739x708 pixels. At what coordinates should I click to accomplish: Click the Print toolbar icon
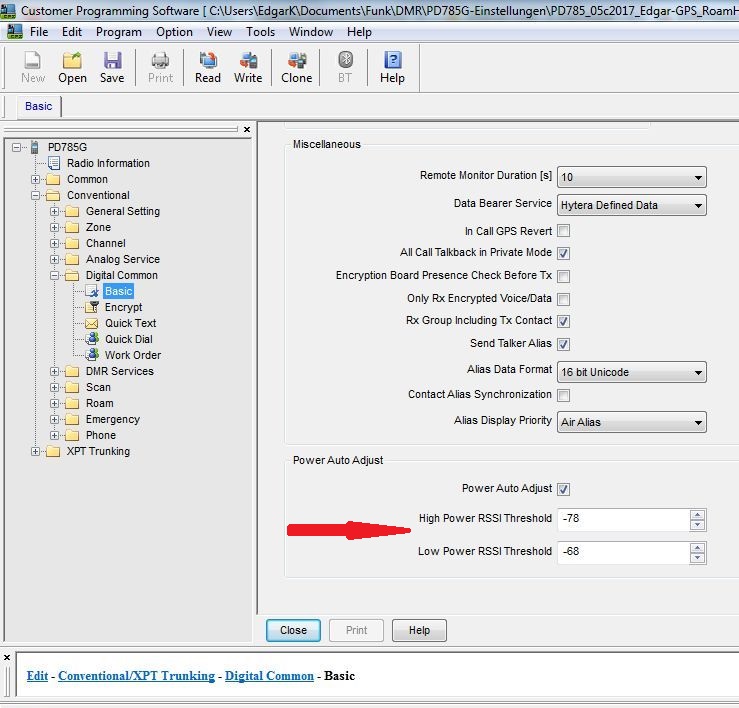click(160, 67)
